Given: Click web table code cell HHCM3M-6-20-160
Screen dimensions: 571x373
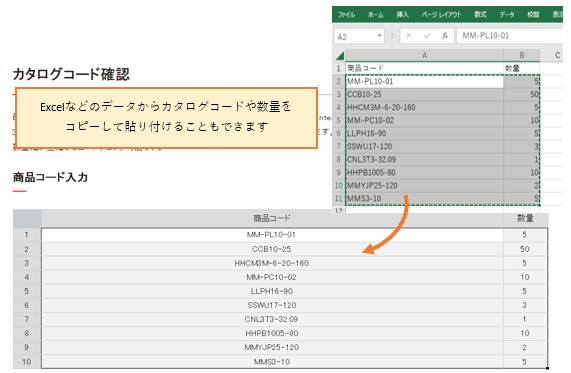Looking at the screenshot, I should (x=272, y=263).
